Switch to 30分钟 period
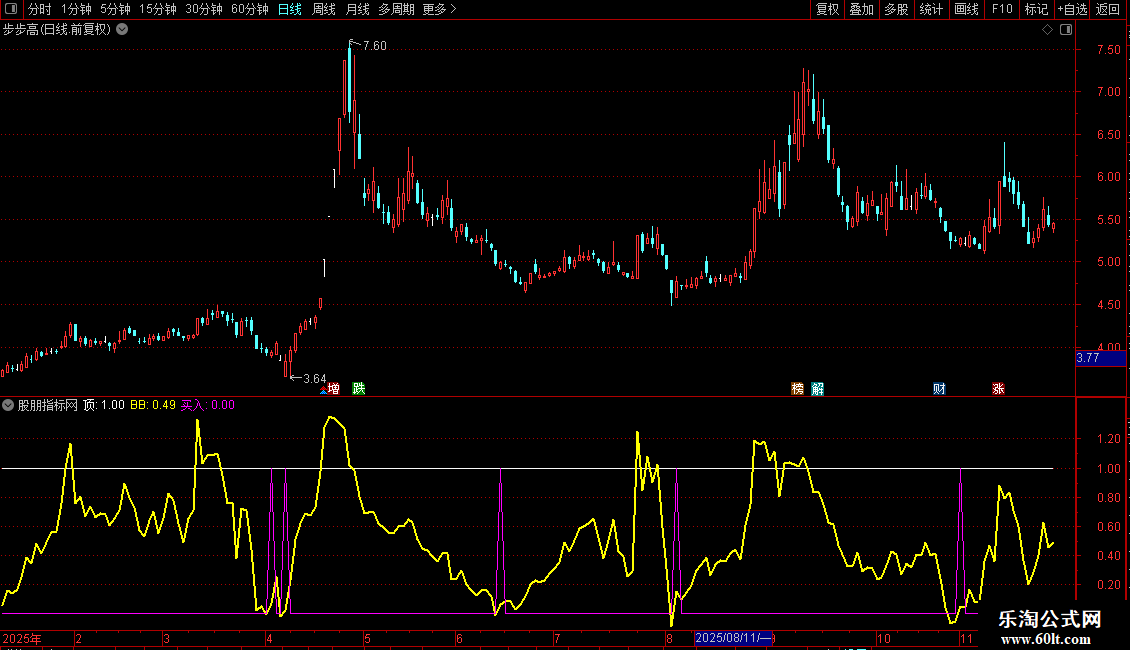Viewport: 1130px width, 650px height. point(204,9)
